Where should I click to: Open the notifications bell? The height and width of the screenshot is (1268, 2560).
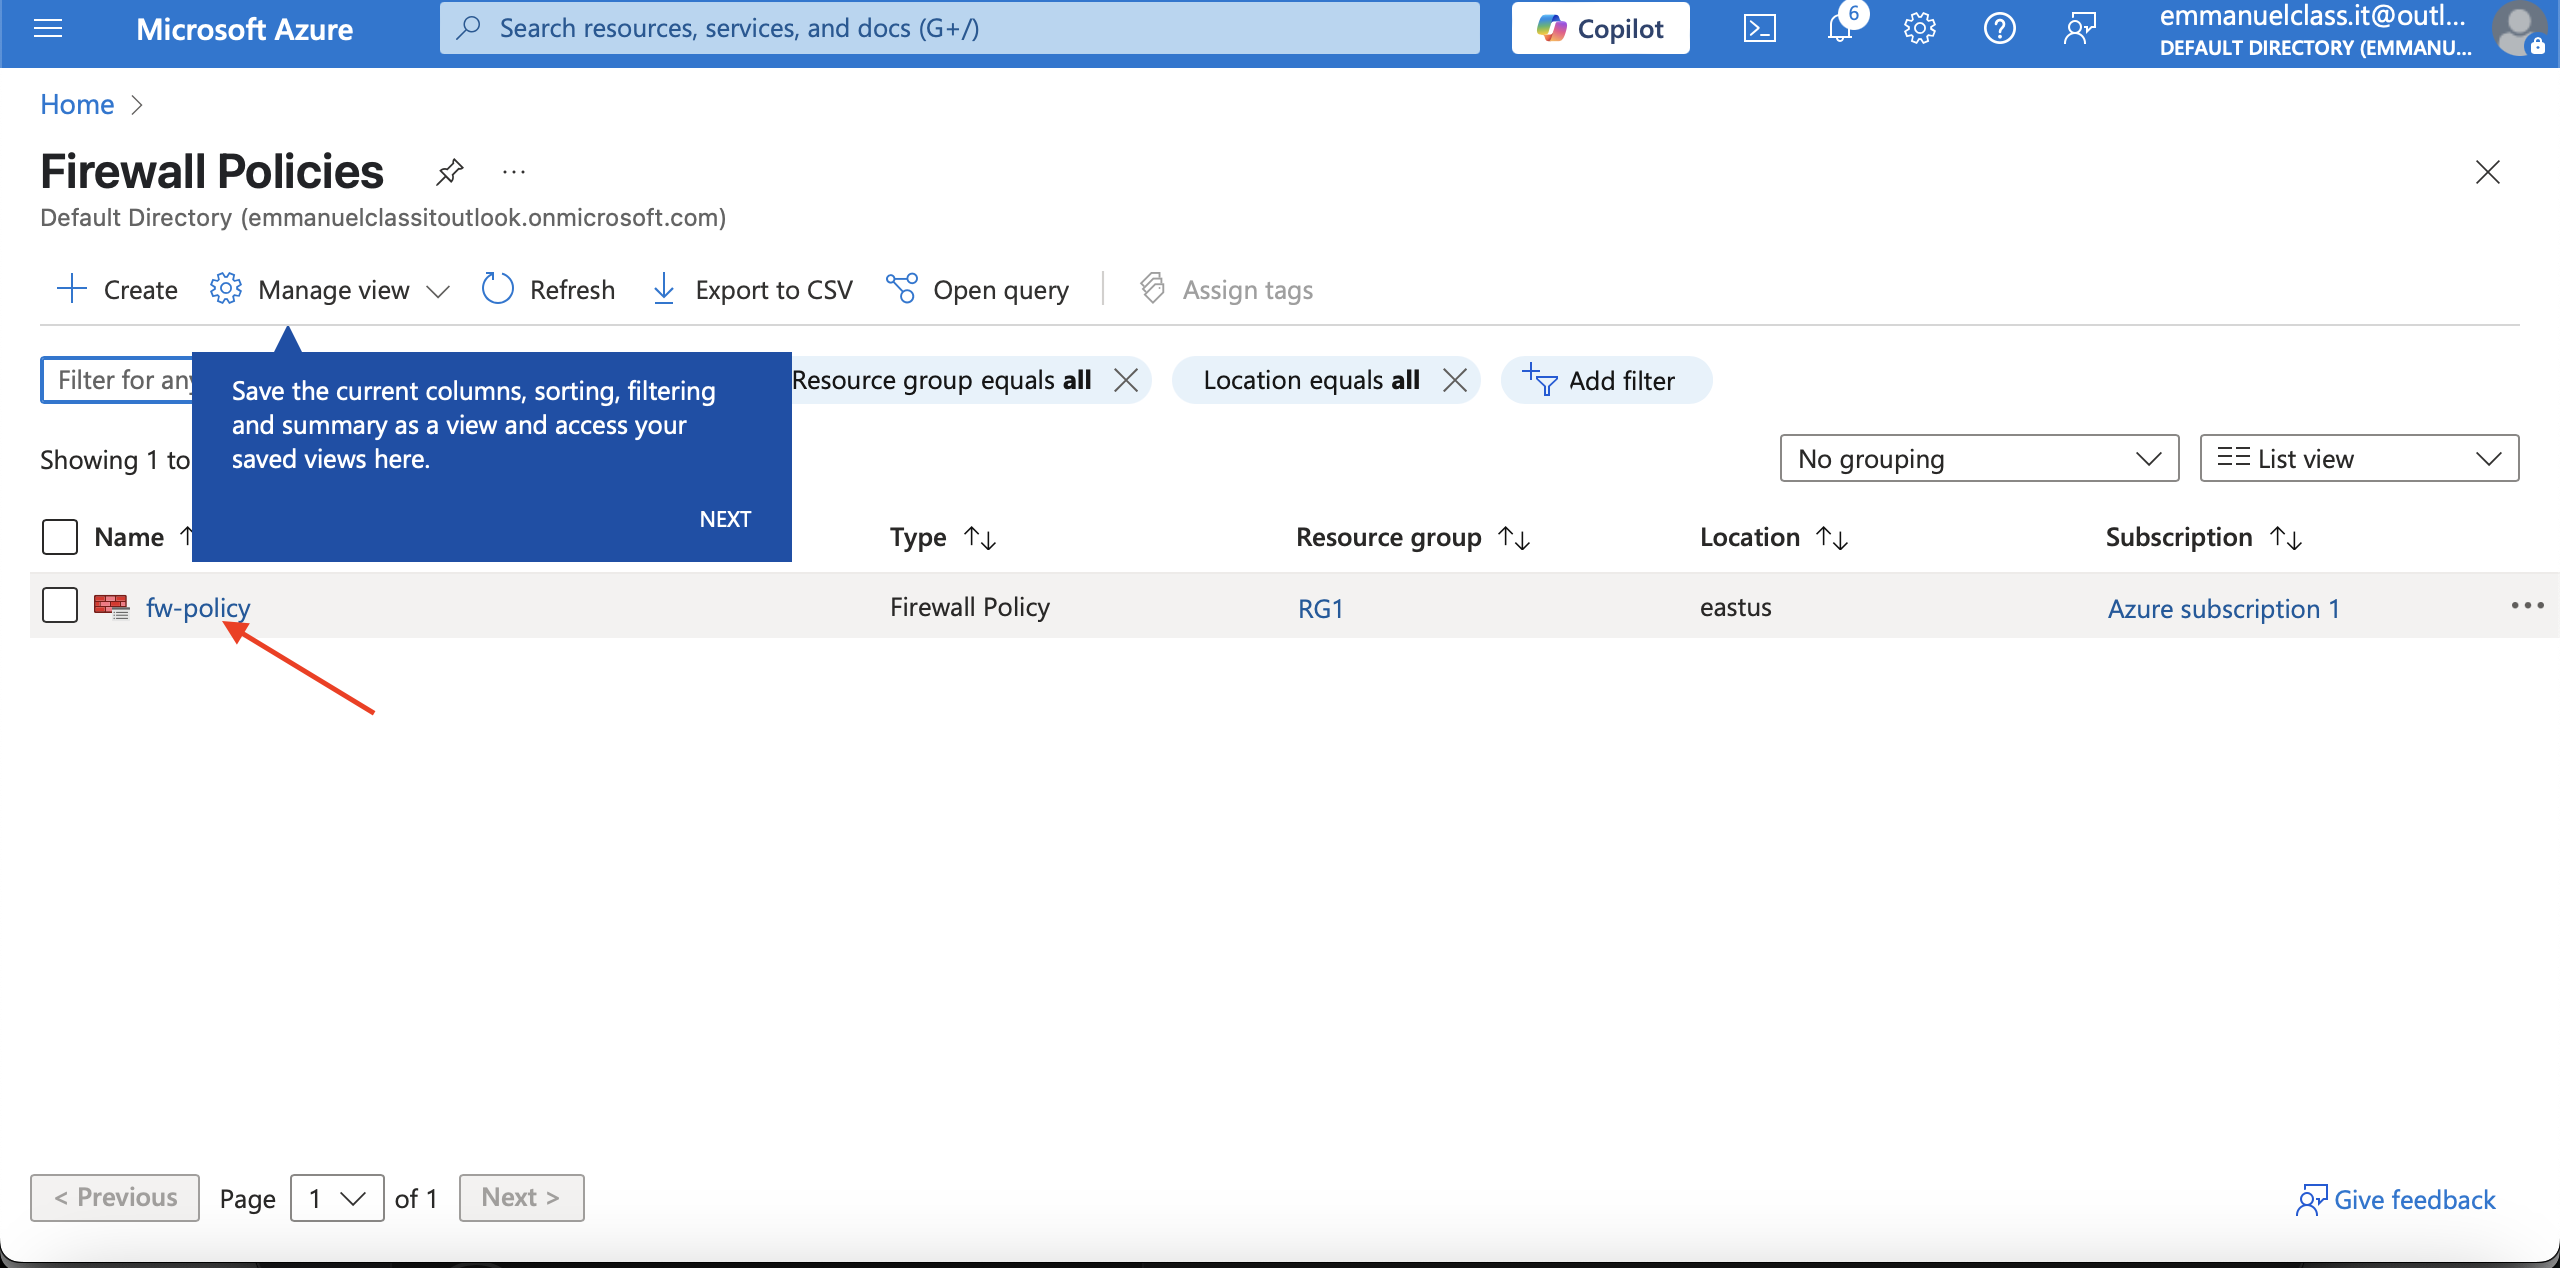tap(1840, 28)
